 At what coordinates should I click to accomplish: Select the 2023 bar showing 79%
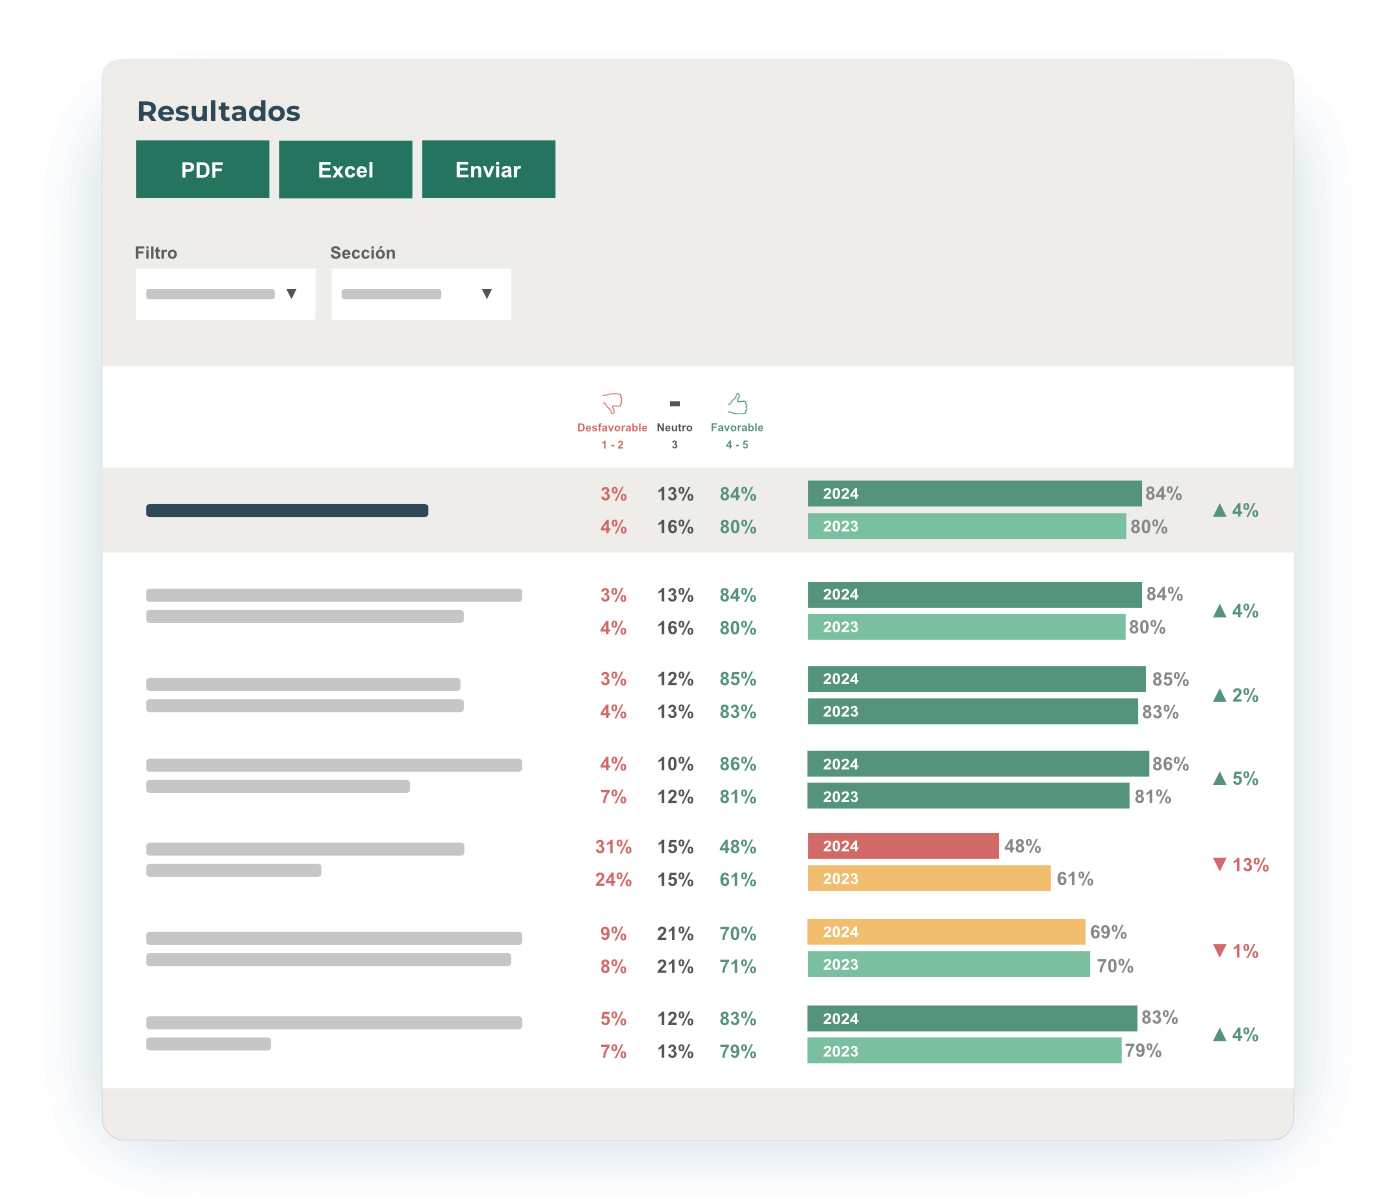(964, 1051)
